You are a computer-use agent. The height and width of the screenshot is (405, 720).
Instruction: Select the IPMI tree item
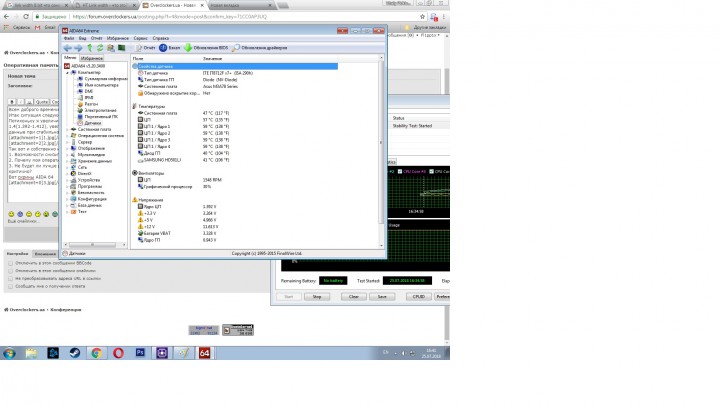pyautogui.click(x=85, y=98)
